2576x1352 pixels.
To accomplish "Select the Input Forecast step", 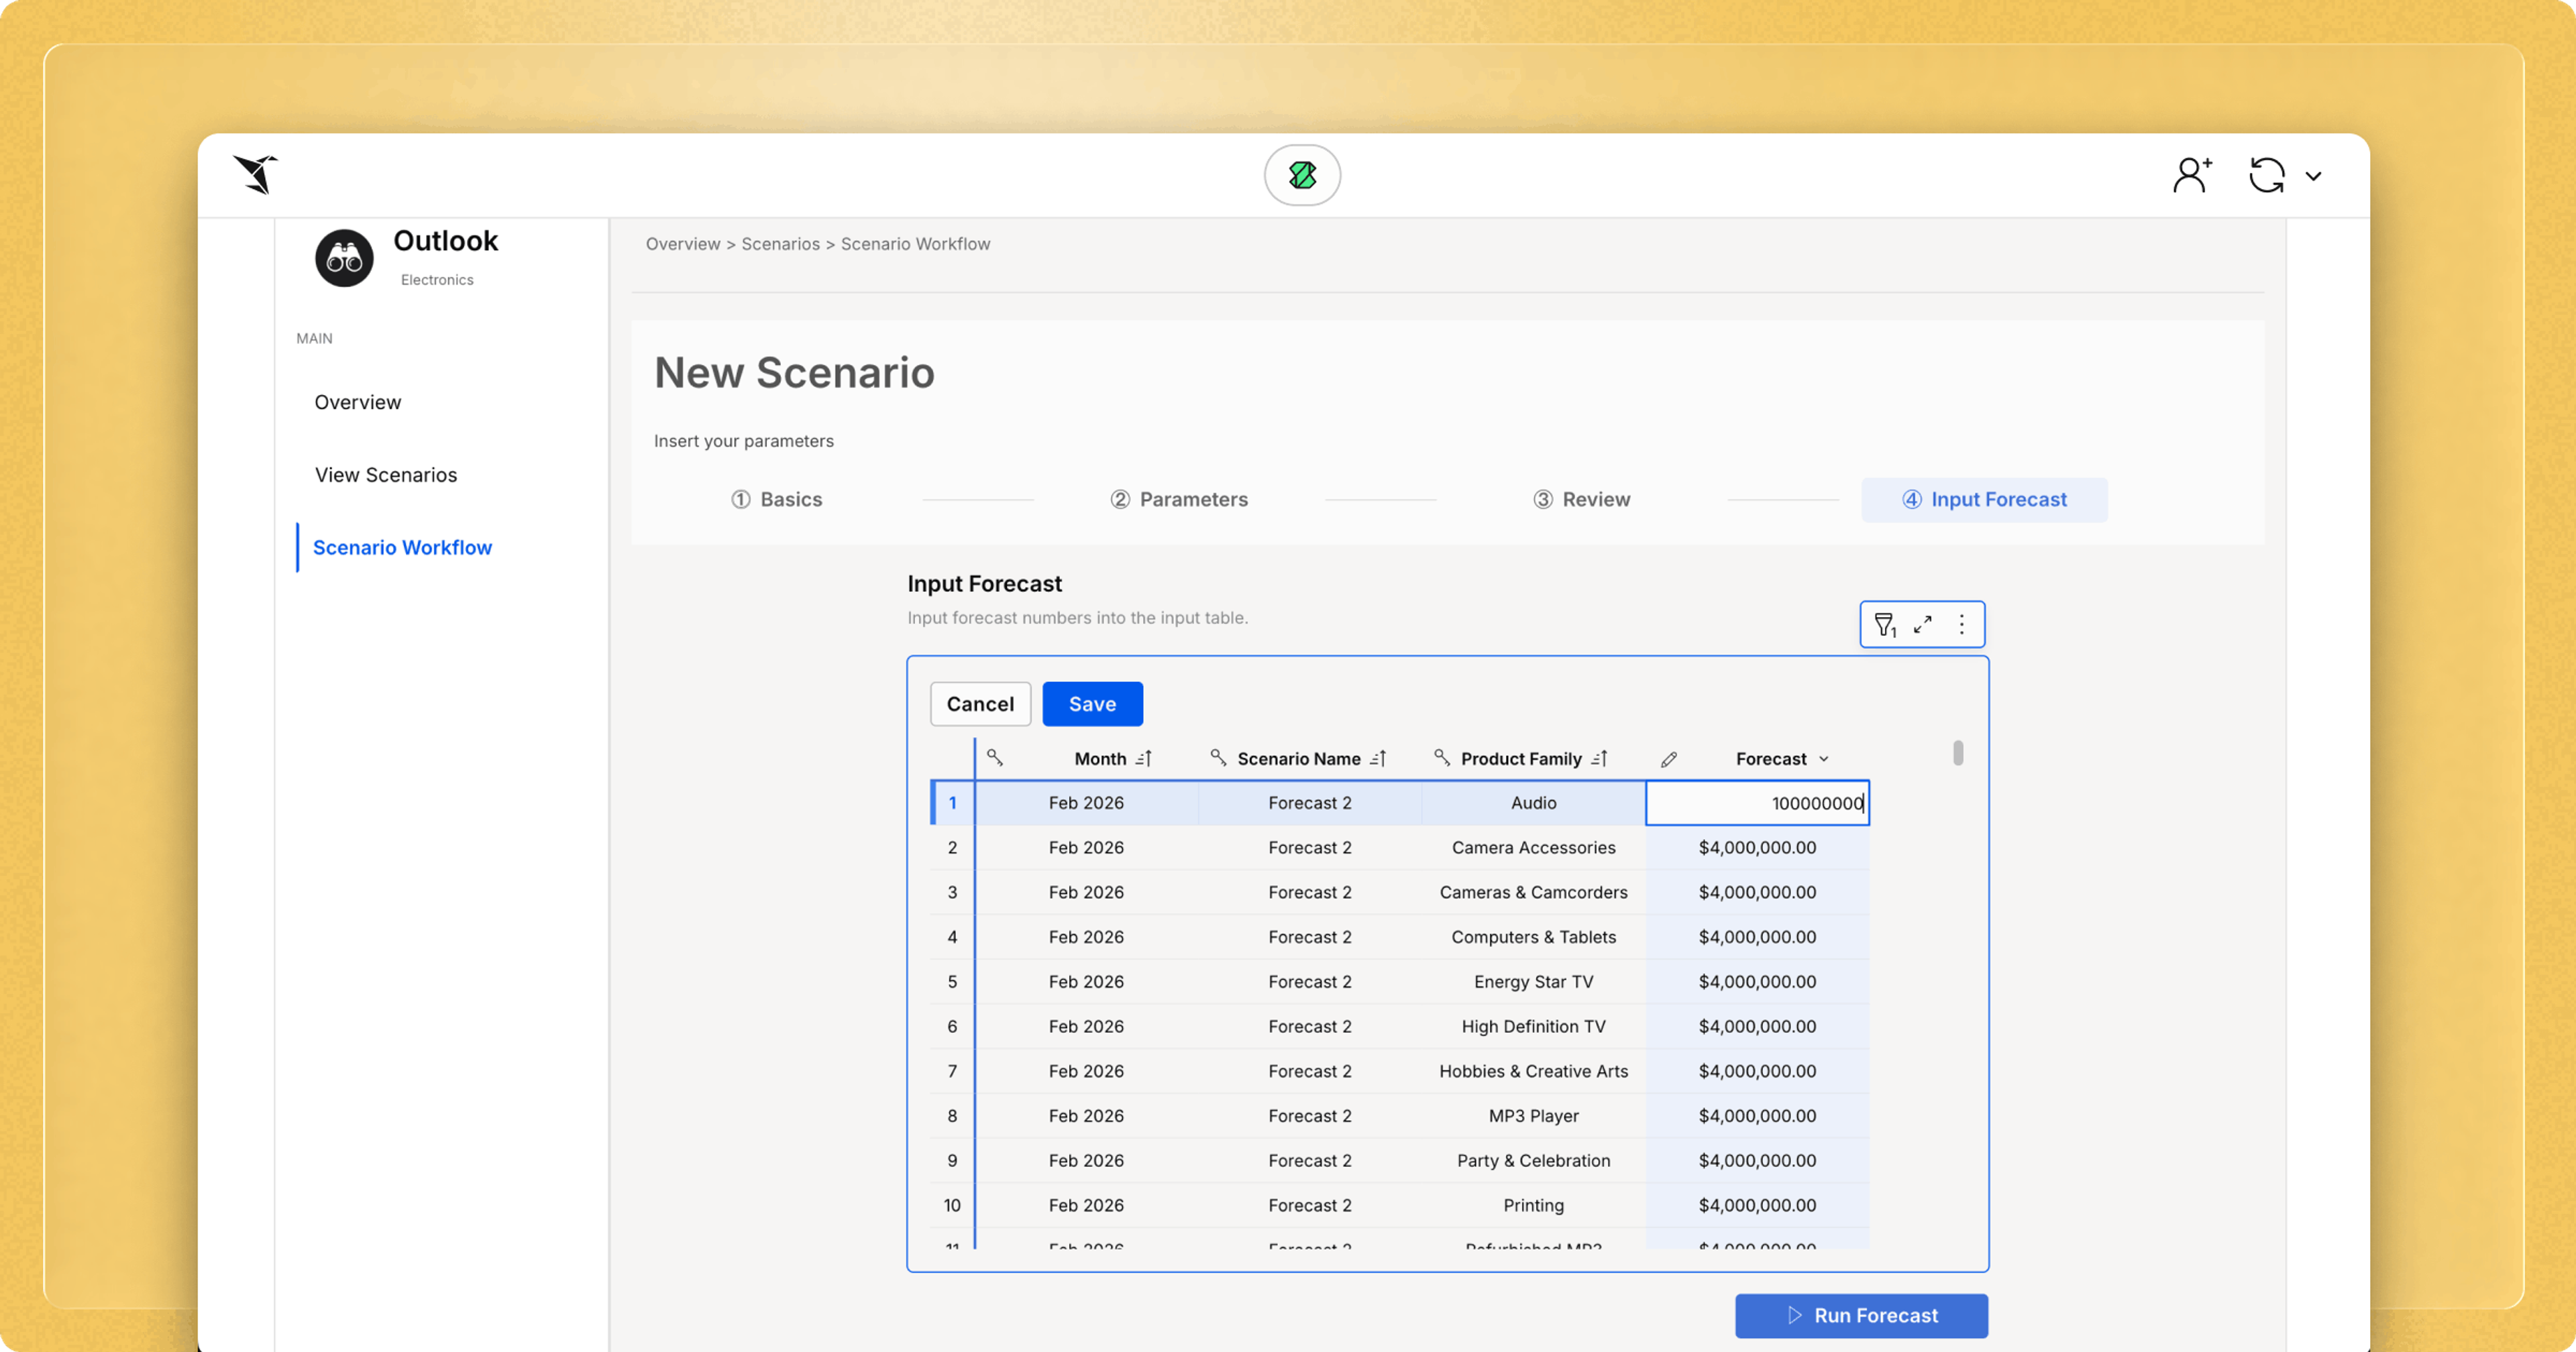I will [x=1984, y=499].
